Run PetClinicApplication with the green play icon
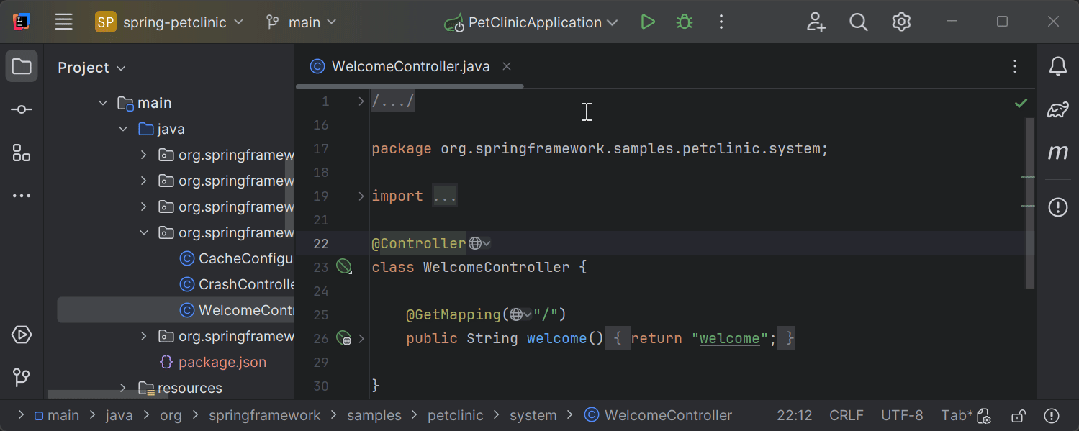Image resolution: width=1079 pixels, height=431 pixels. click(x=647, y=22)
